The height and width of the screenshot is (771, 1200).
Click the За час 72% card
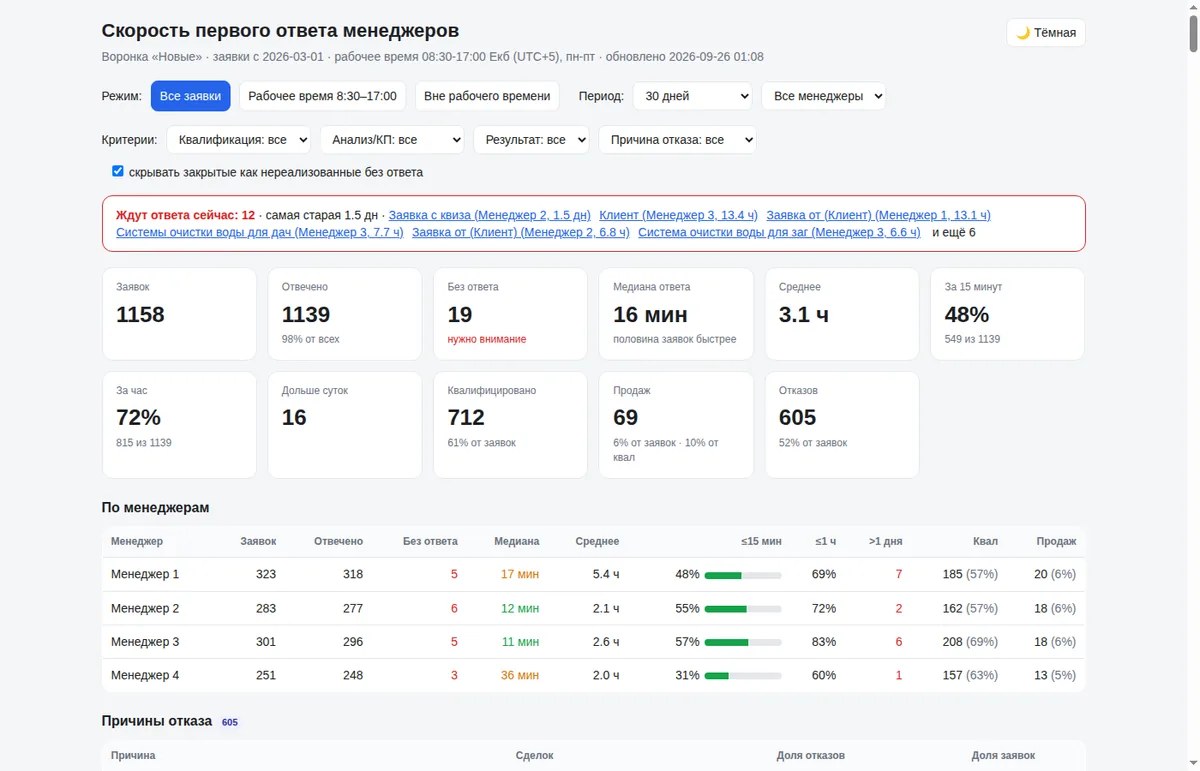(x=179, y=425)
